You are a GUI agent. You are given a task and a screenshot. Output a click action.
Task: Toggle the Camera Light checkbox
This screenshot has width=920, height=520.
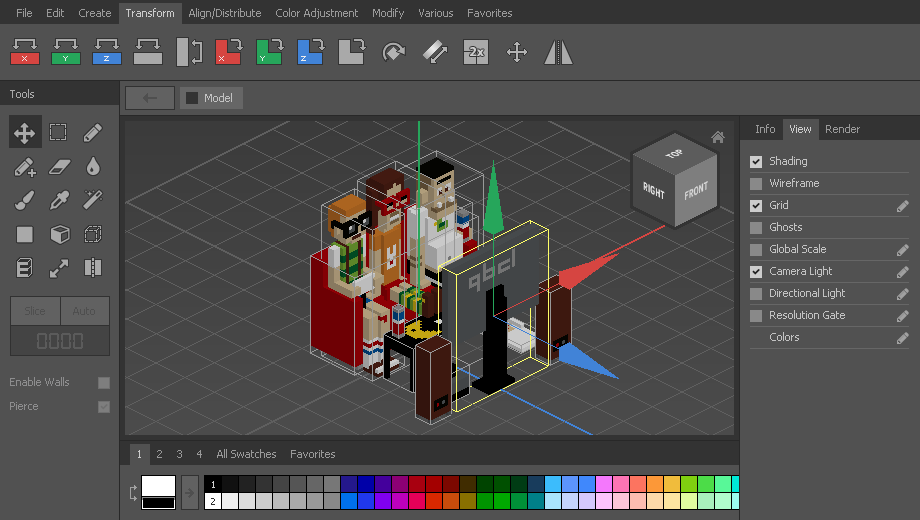756,272
